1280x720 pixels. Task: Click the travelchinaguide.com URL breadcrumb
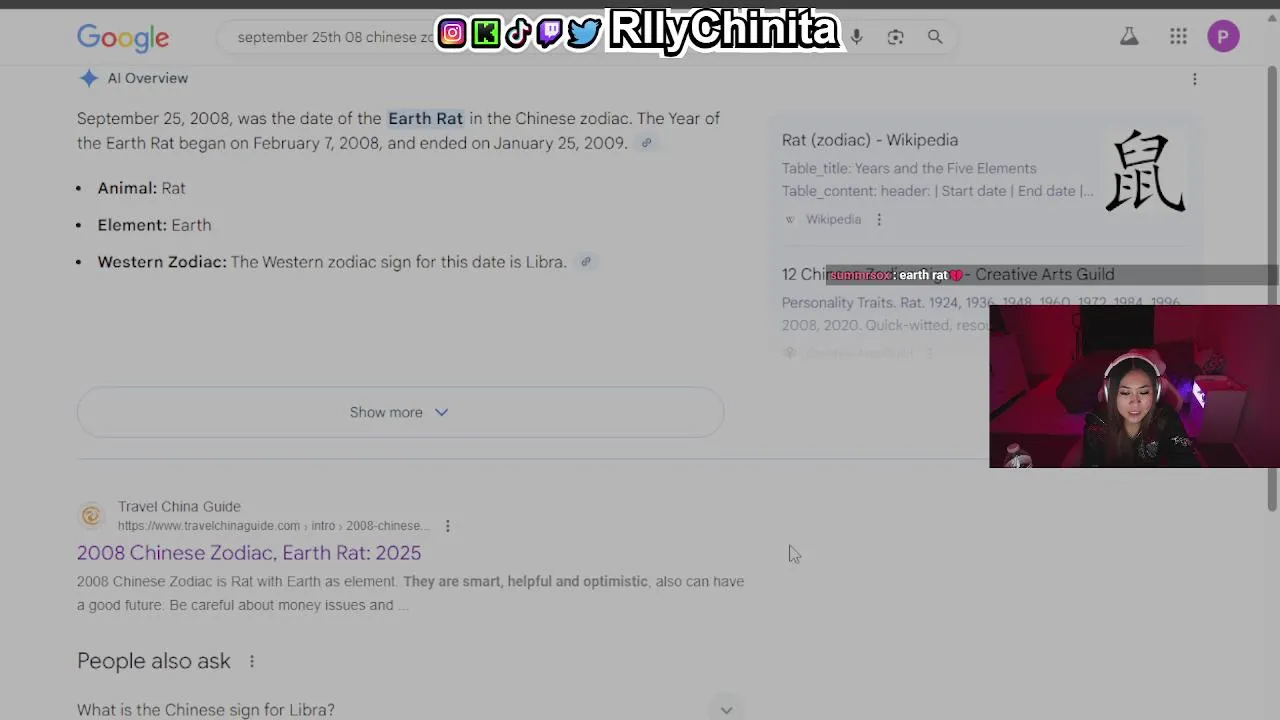(273, 526)
